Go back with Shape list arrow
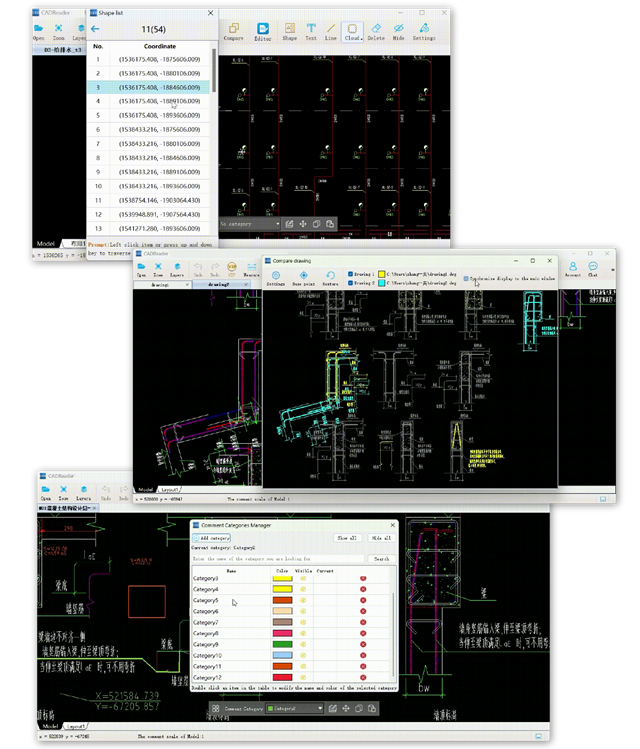 point(95,29)
